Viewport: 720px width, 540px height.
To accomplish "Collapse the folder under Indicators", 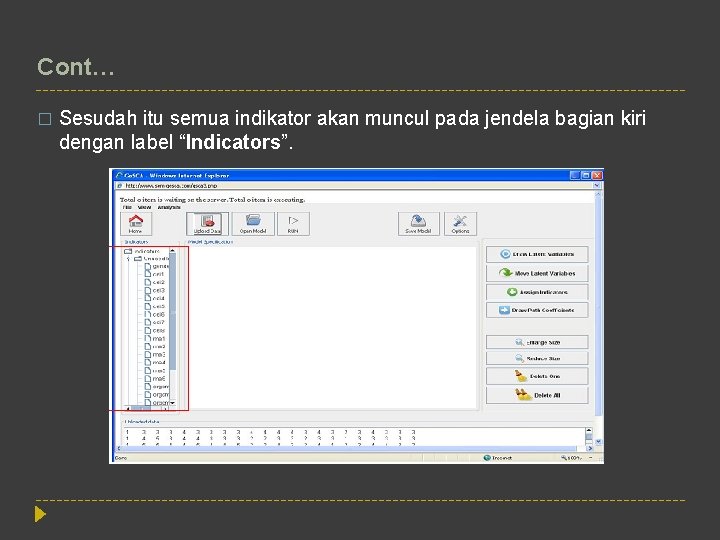I will point(129,259).
